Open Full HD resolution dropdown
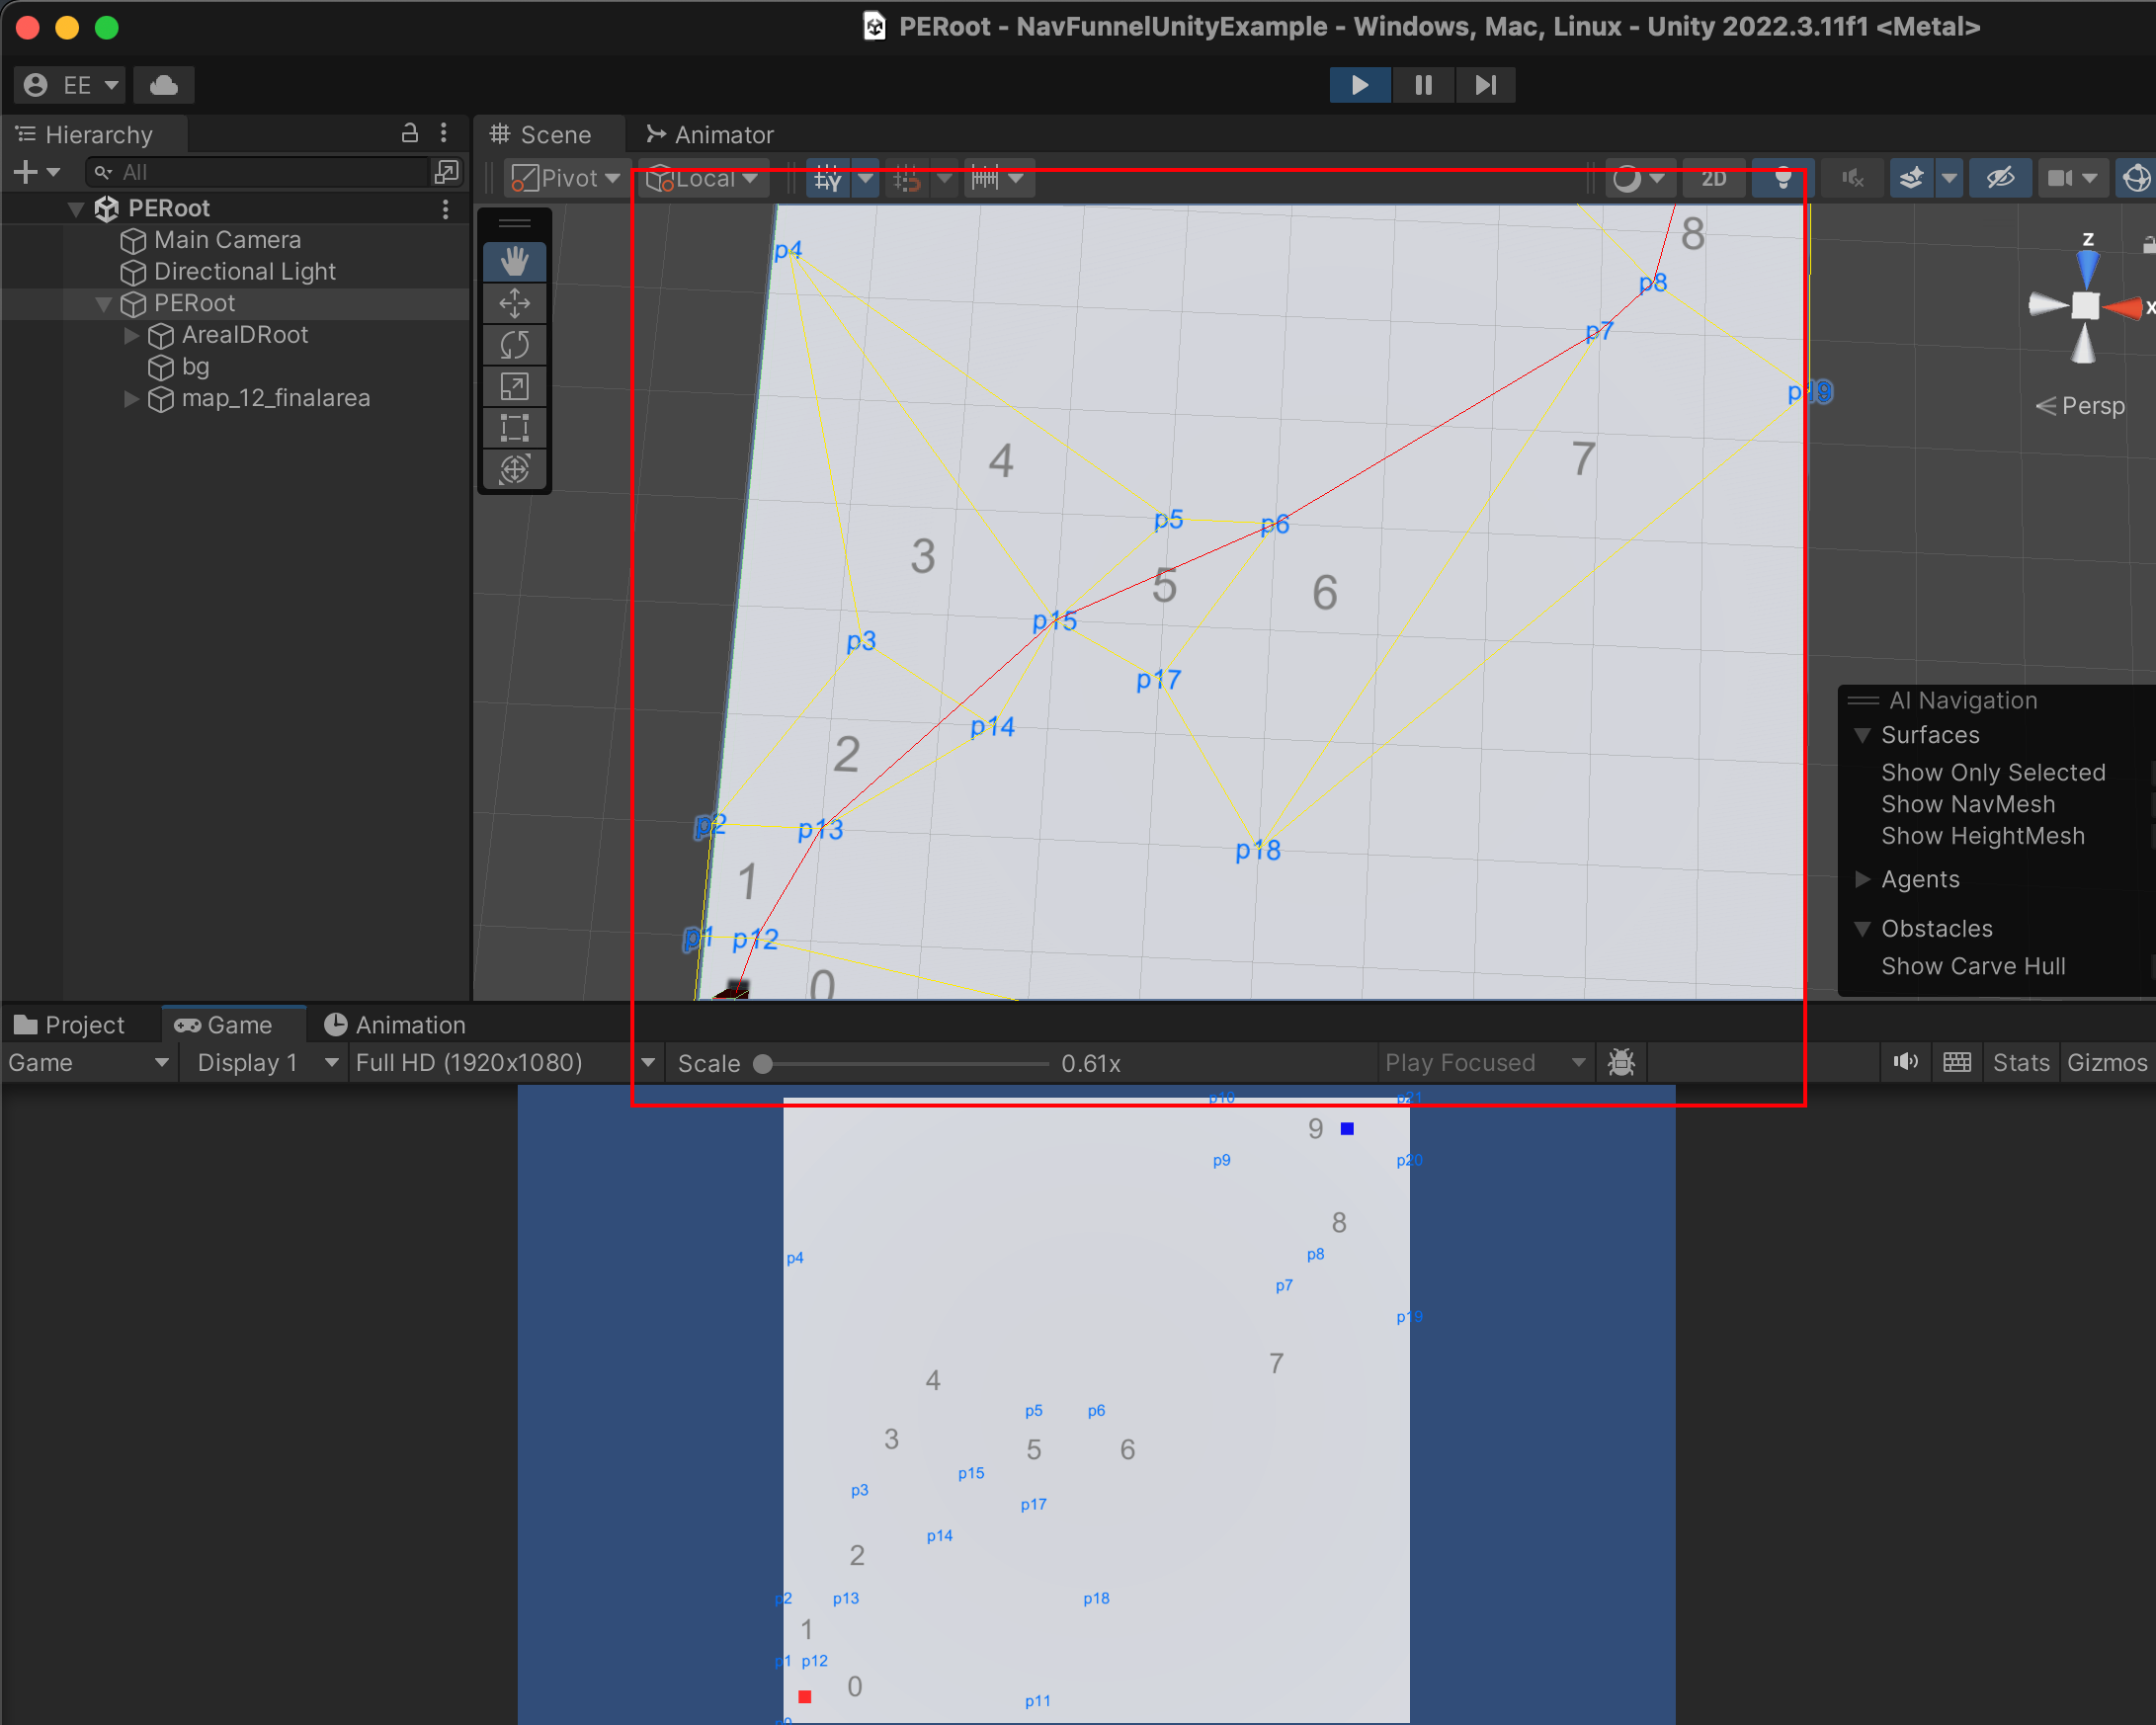2156x1725 pixels. point(504,1063)
